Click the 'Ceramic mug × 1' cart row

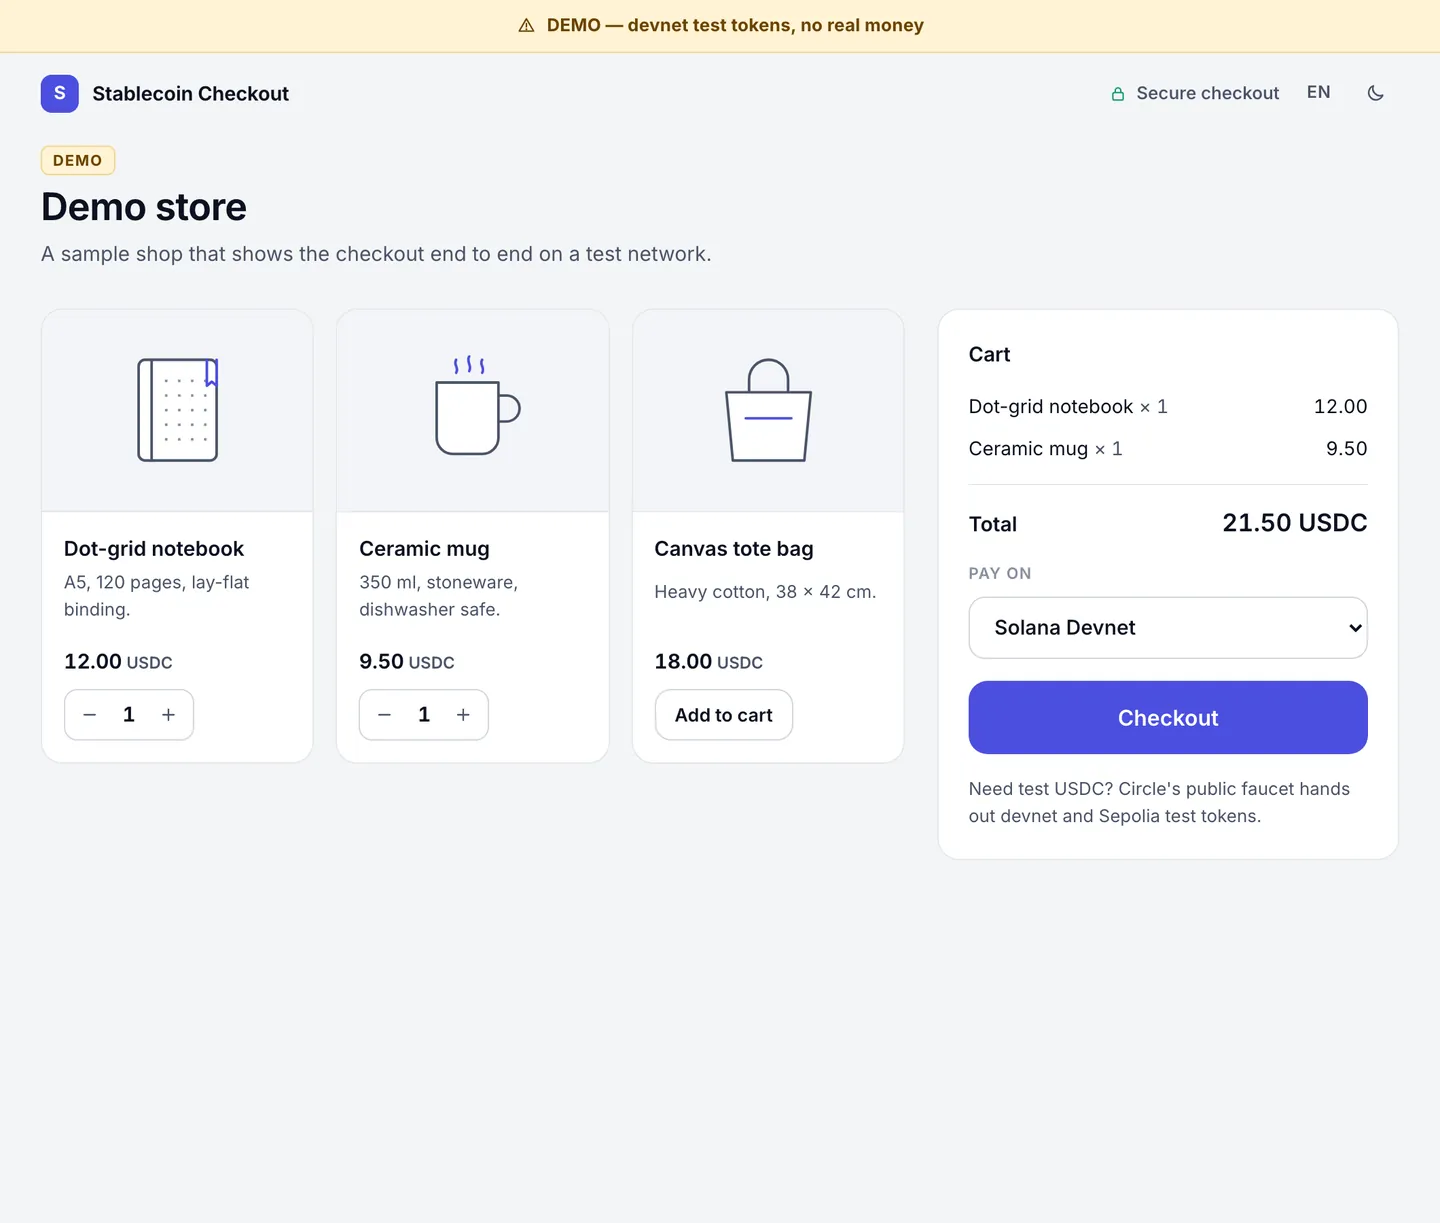(x=1168, y=449)
